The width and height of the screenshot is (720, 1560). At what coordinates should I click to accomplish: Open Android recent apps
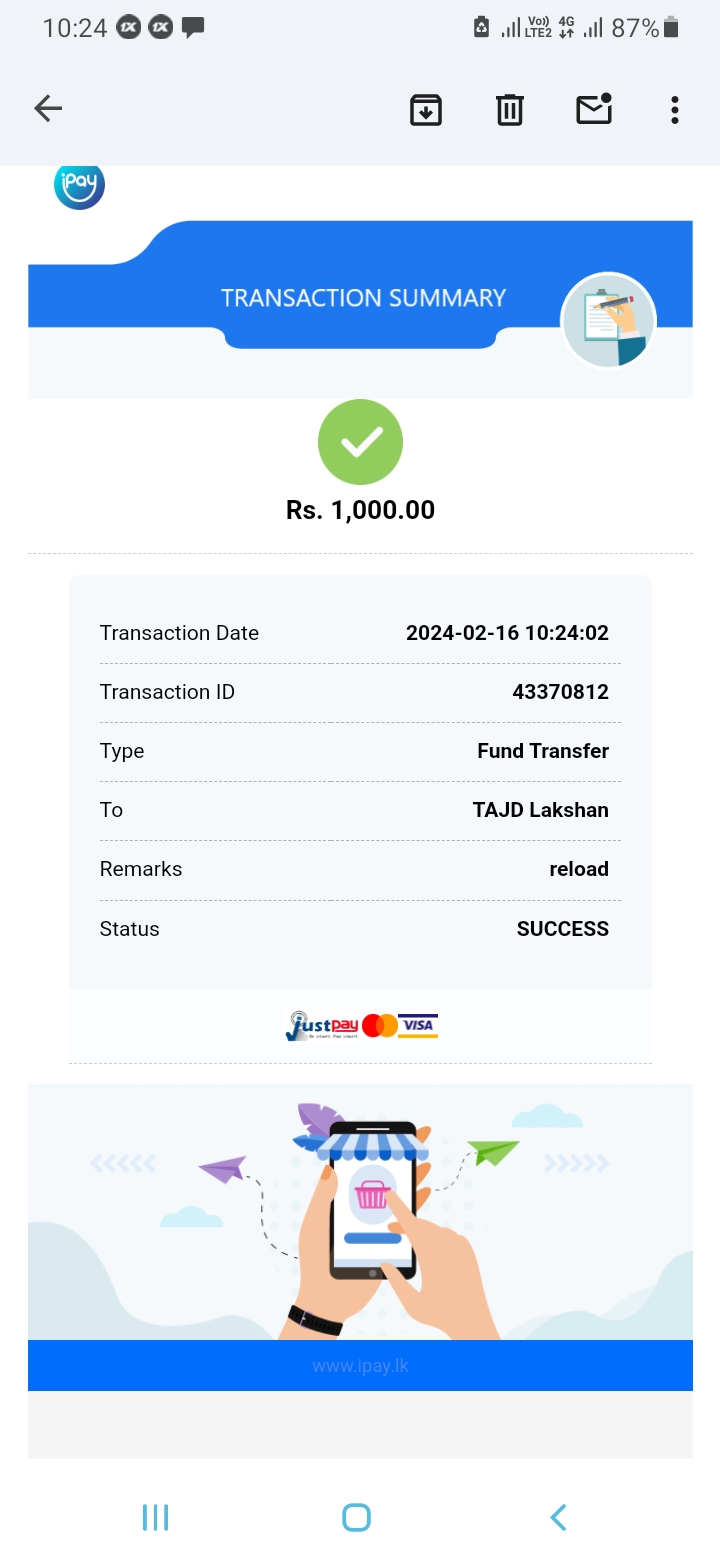(155, 1517)
